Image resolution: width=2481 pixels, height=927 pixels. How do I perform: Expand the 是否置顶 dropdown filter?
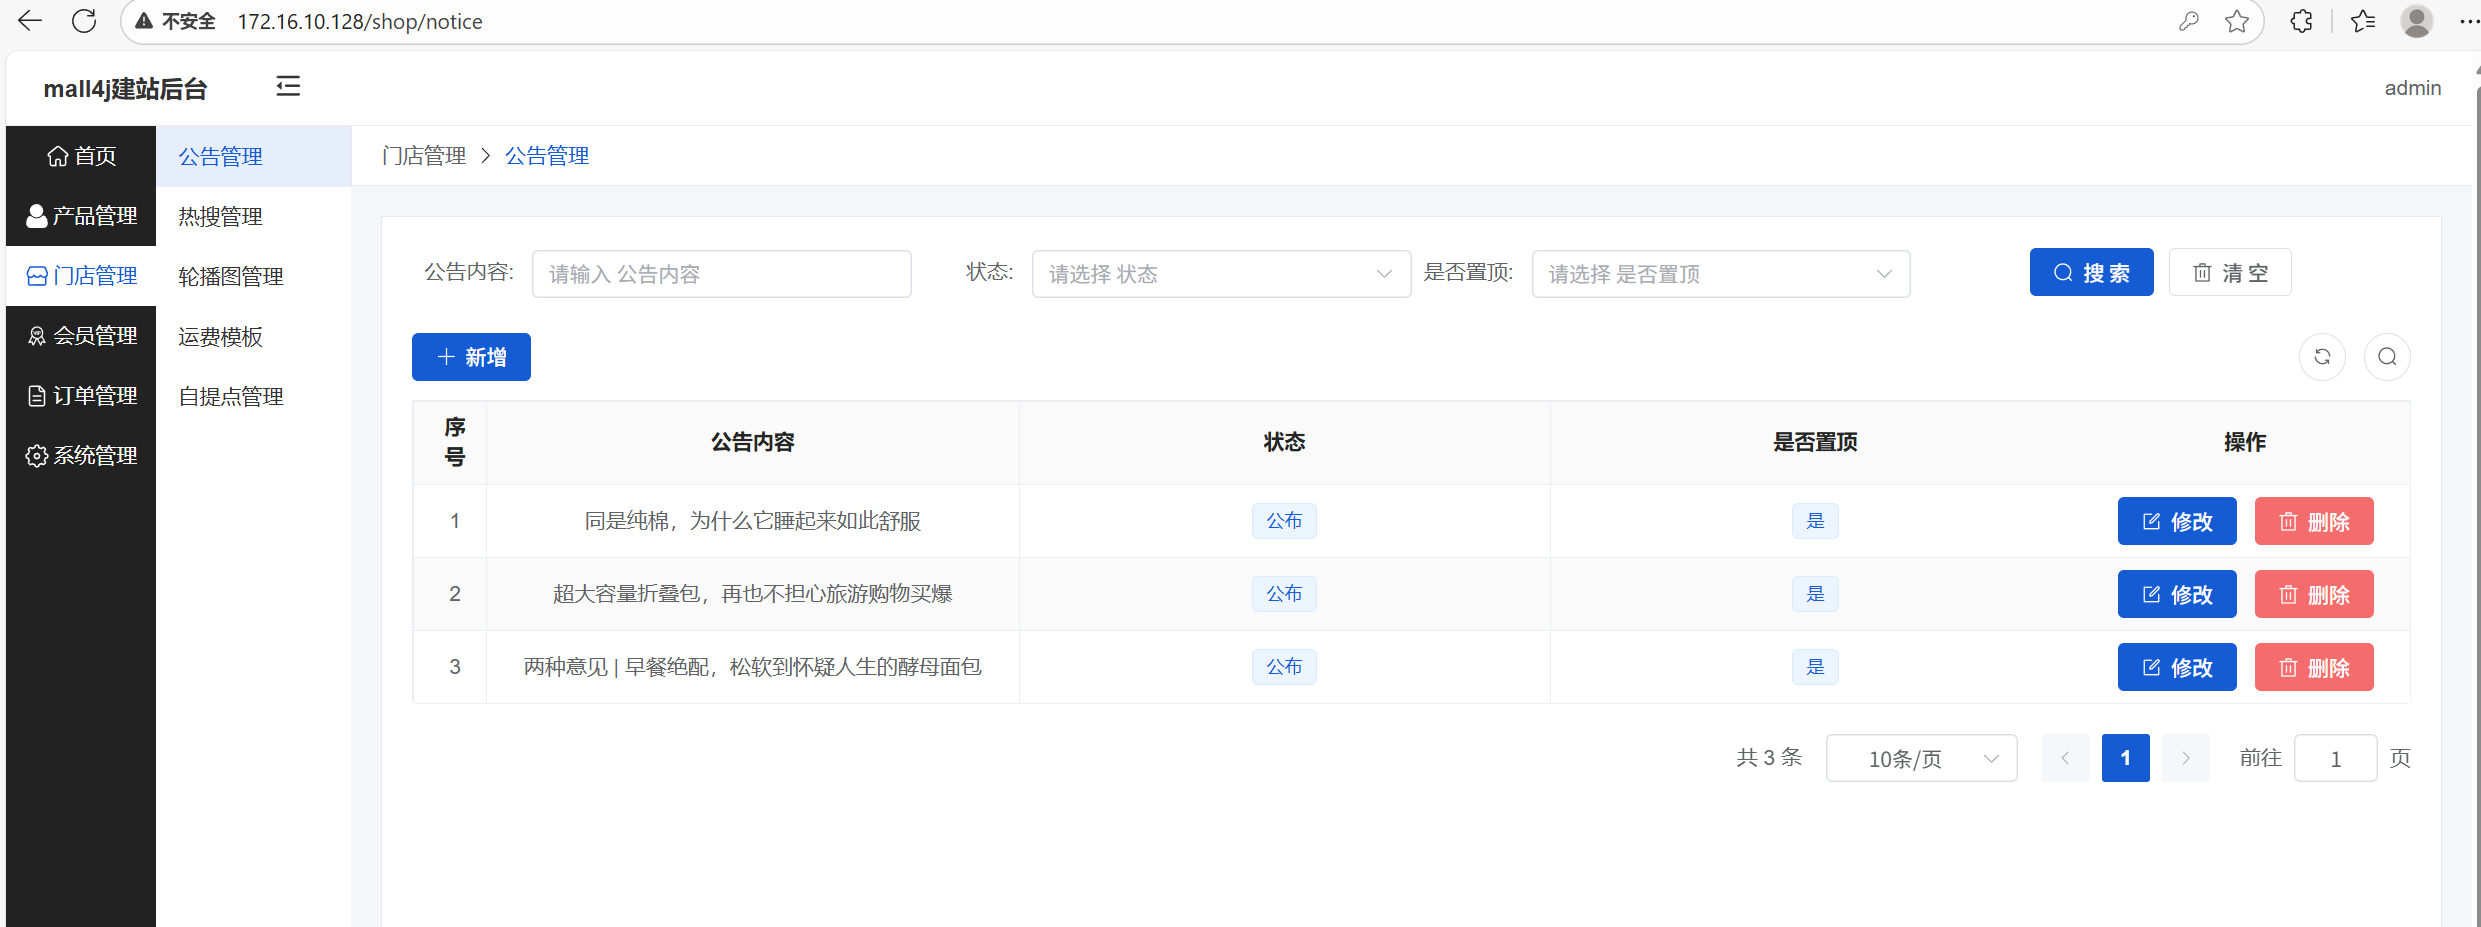[x=1720, y=274]
